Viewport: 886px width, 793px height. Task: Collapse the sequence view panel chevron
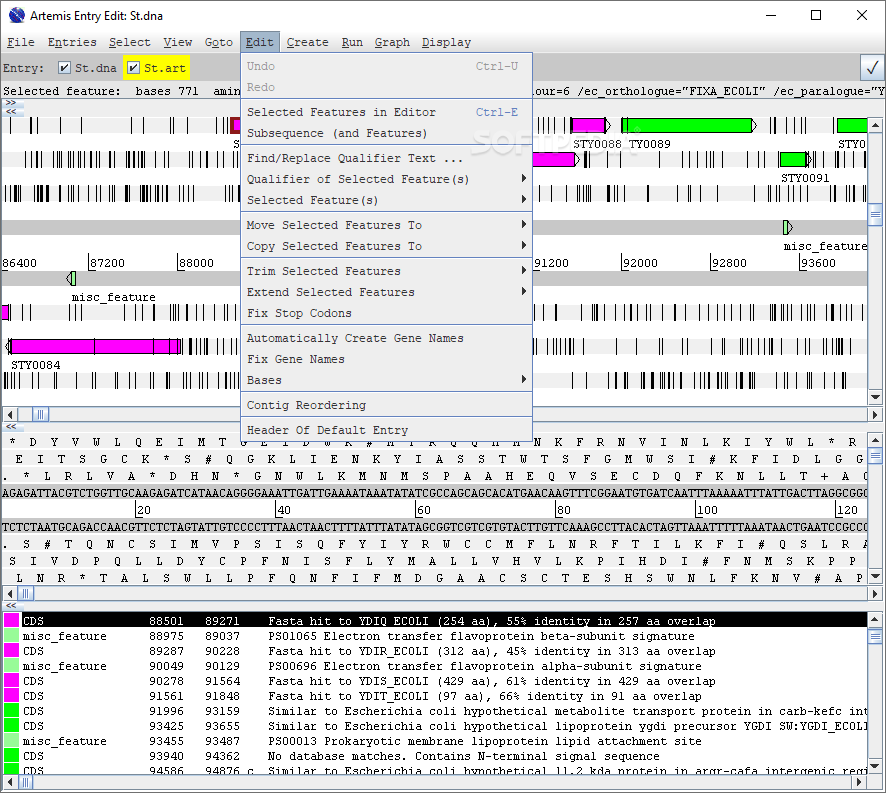click(x=11, y=426)
